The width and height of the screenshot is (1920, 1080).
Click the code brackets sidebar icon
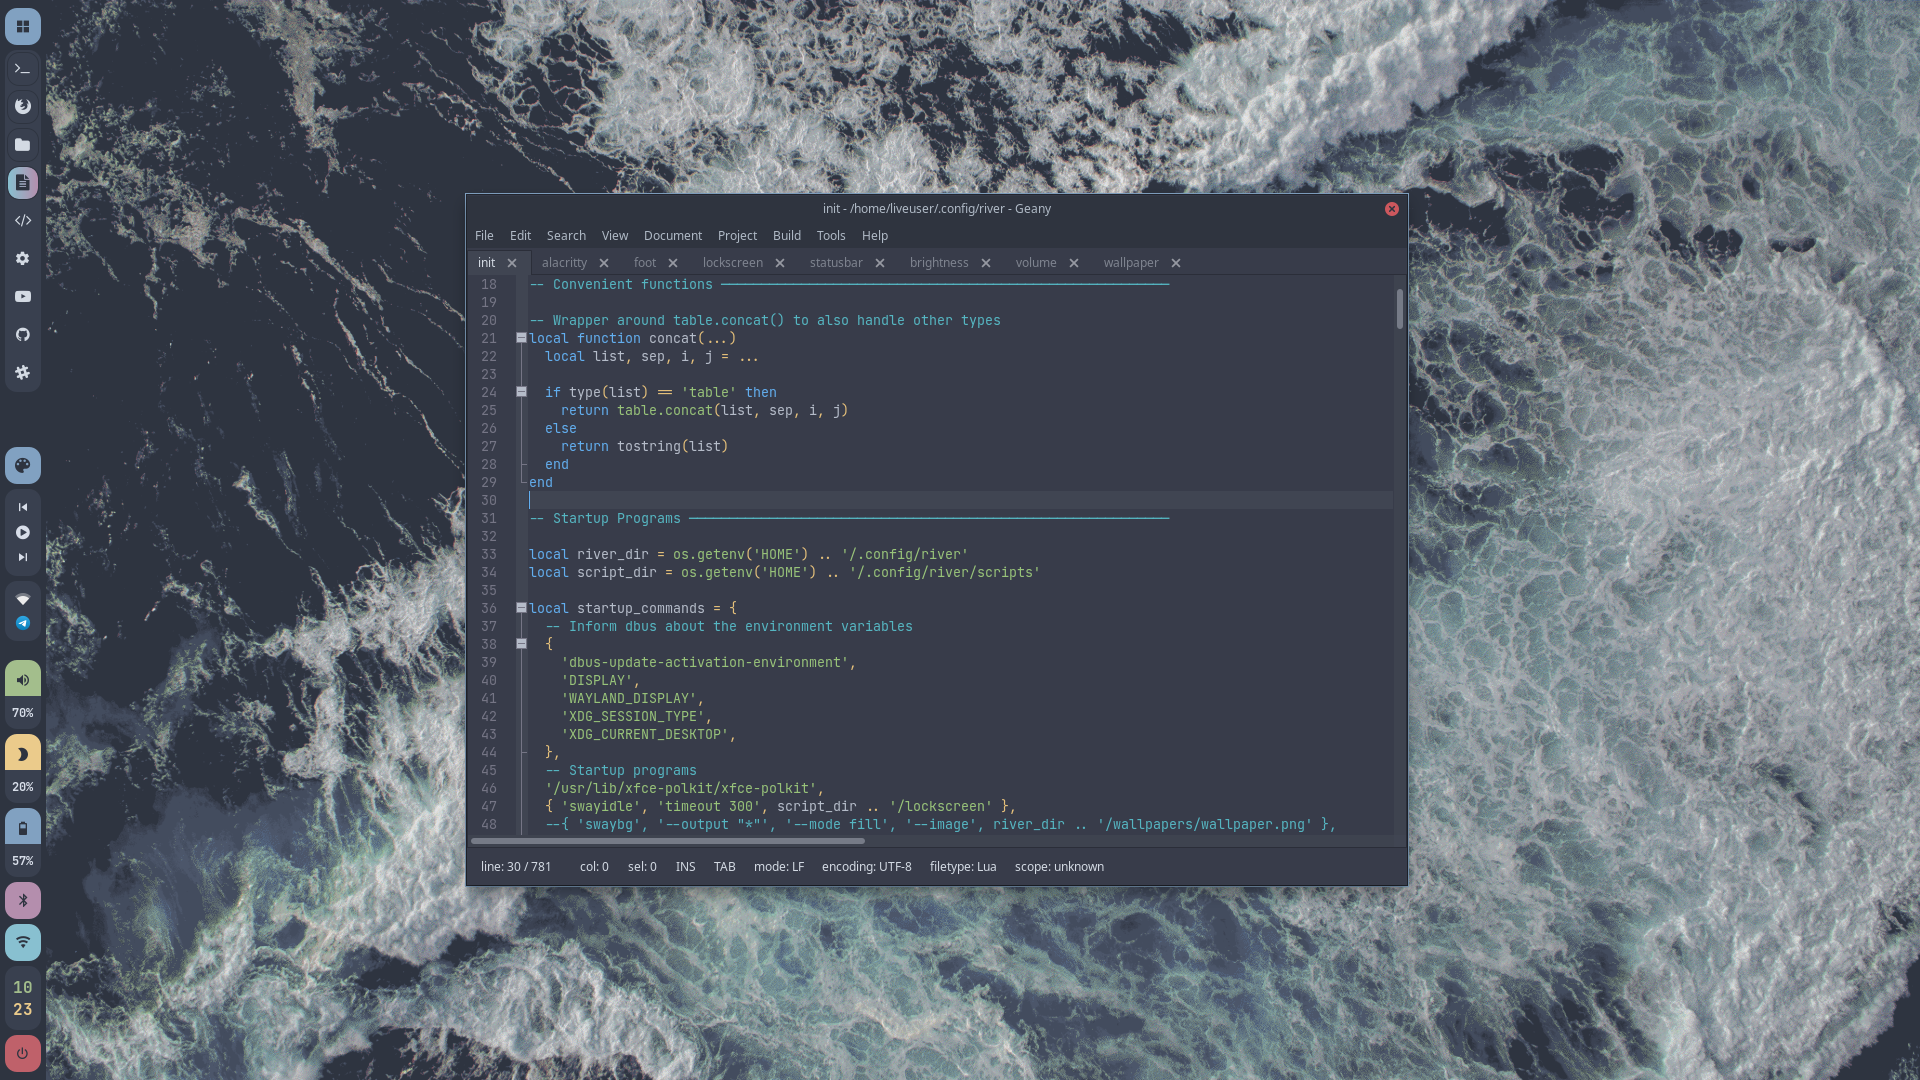[x=22, y=220]
